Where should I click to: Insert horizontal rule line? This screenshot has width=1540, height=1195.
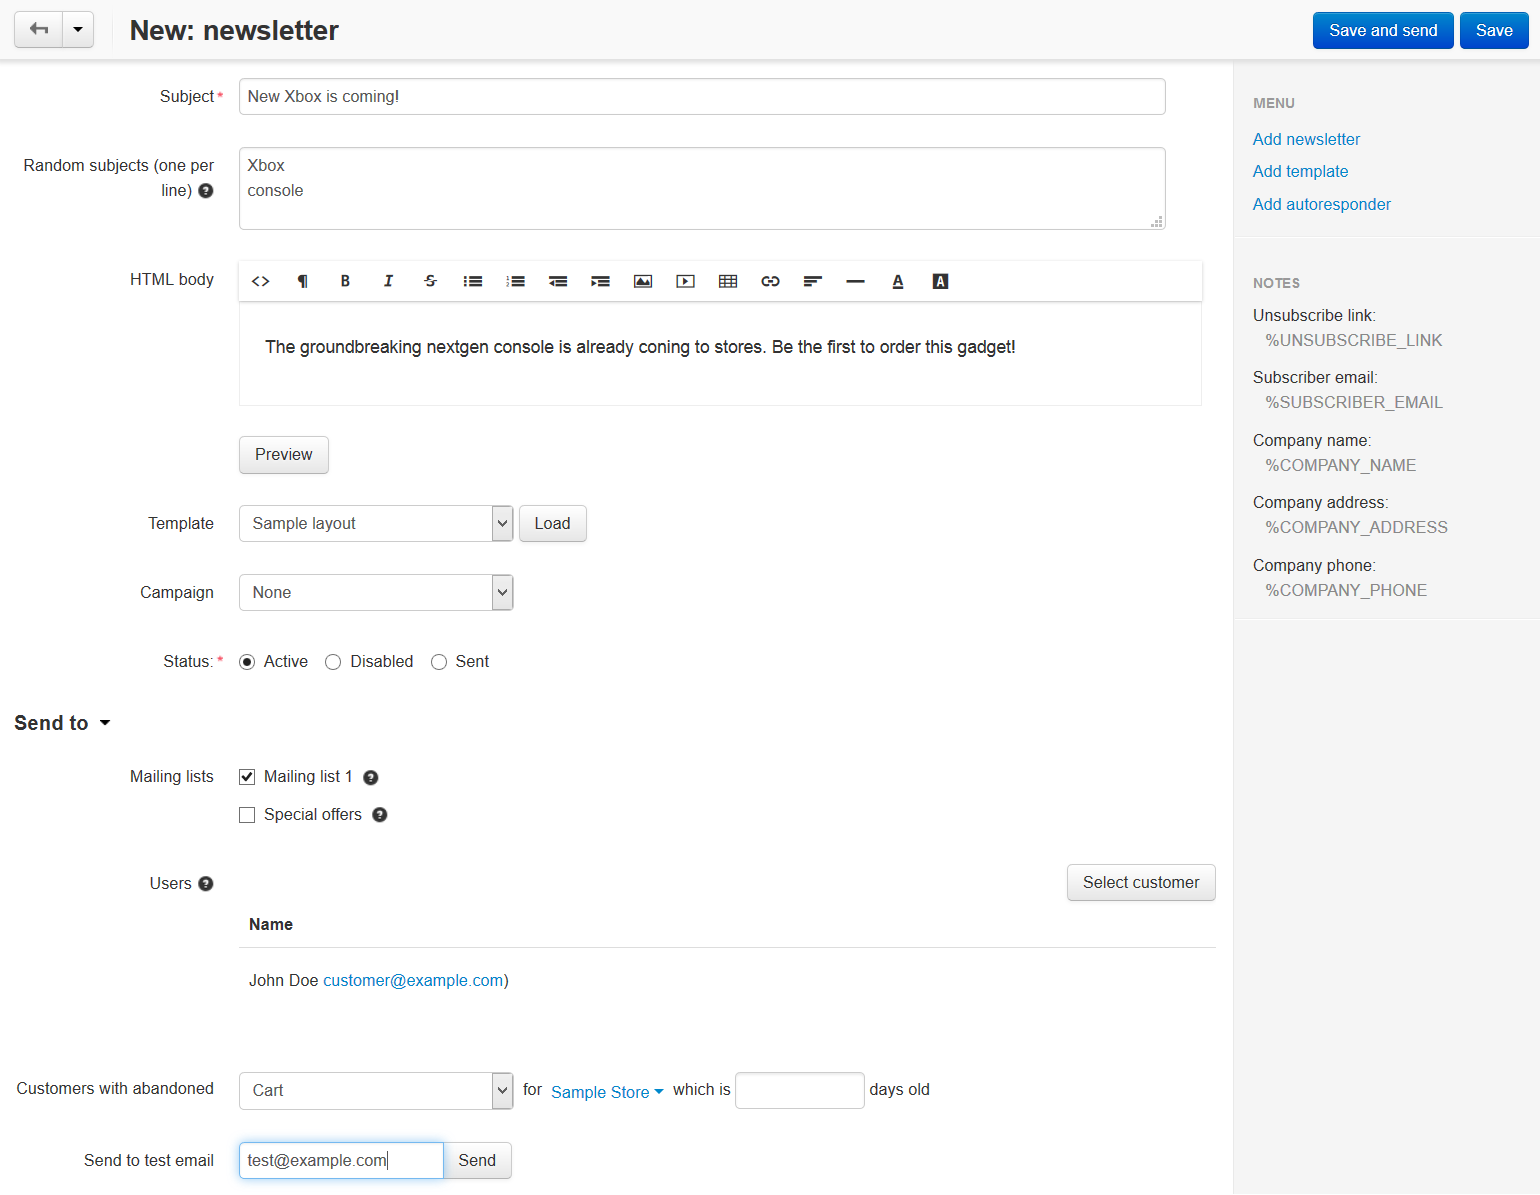click(855, 282)
